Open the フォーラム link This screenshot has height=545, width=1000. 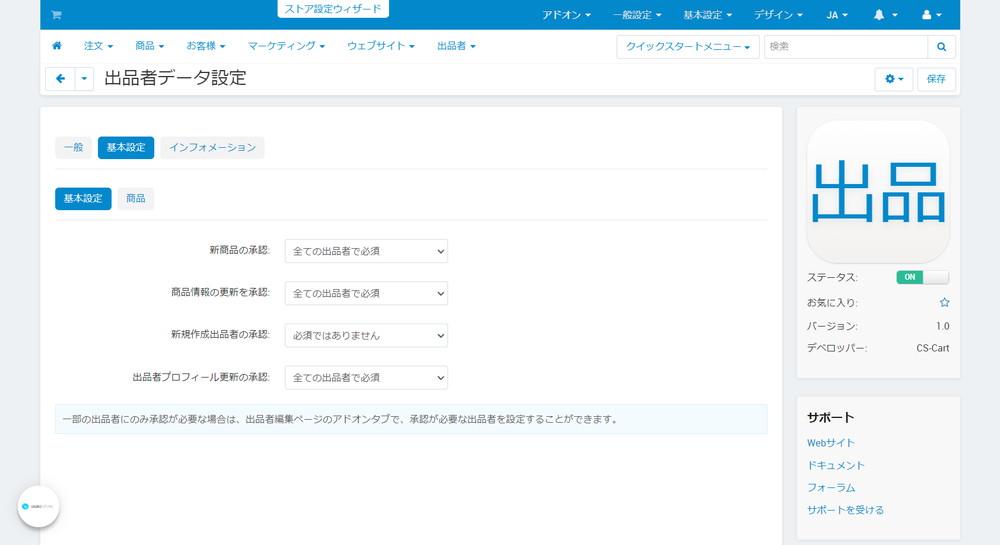click(831, 488)
